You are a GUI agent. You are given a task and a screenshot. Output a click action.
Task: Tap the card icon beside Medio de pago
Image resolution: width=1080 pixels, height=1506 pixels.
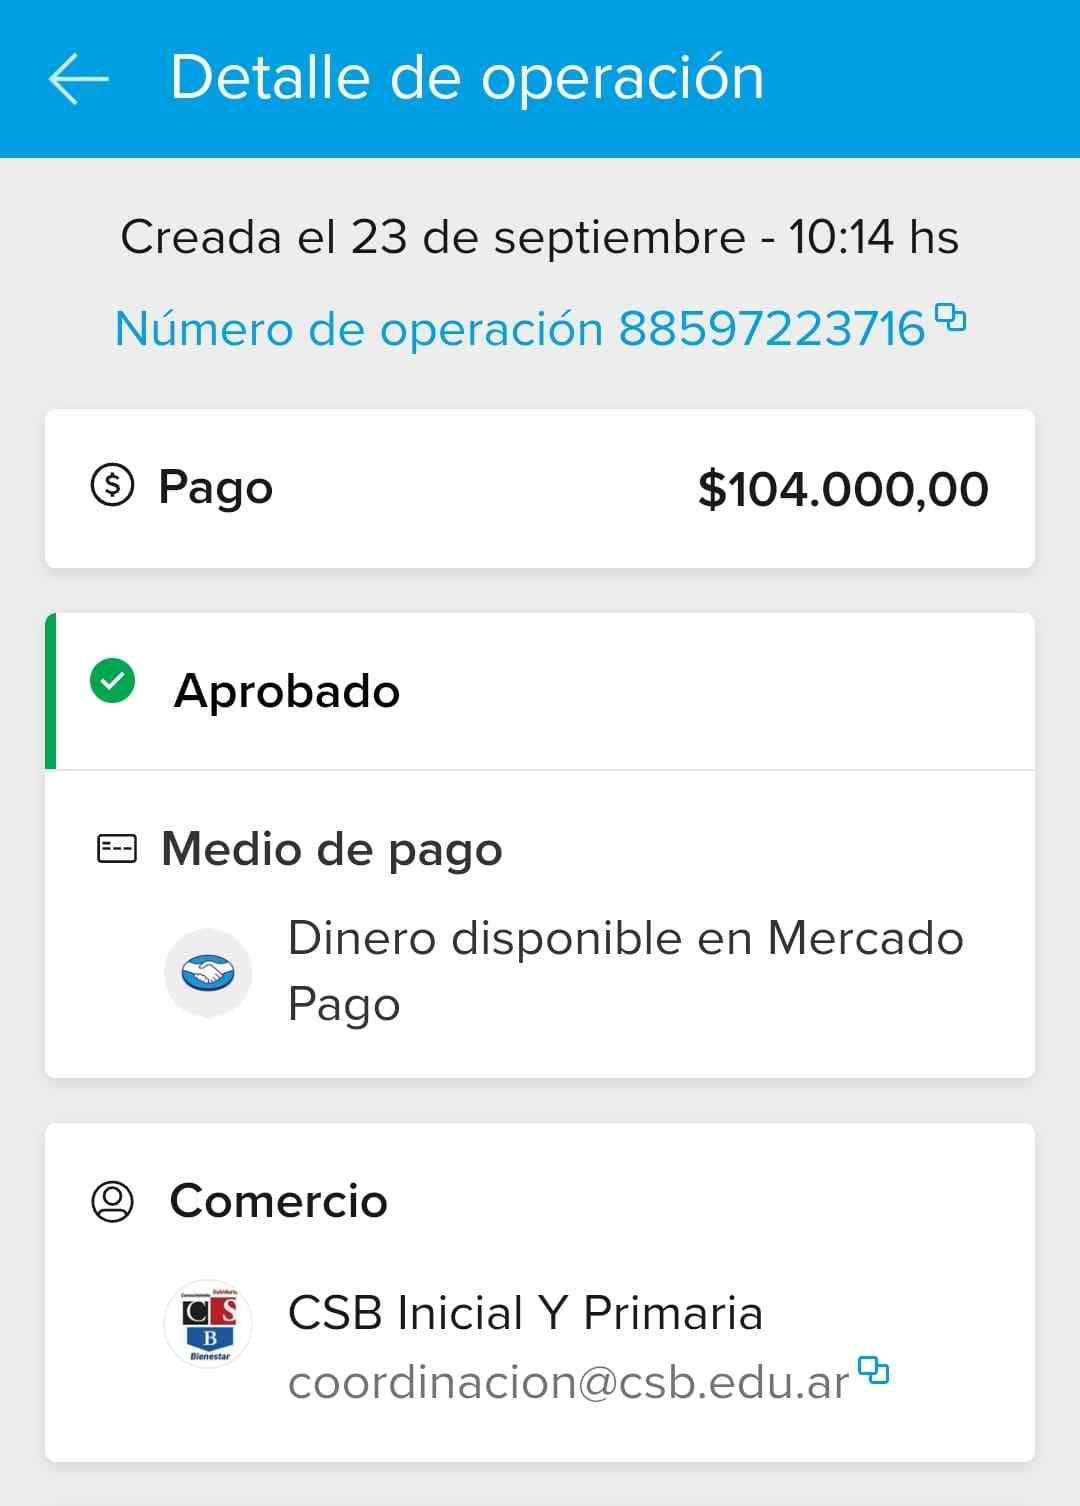(x=116, y=849)
